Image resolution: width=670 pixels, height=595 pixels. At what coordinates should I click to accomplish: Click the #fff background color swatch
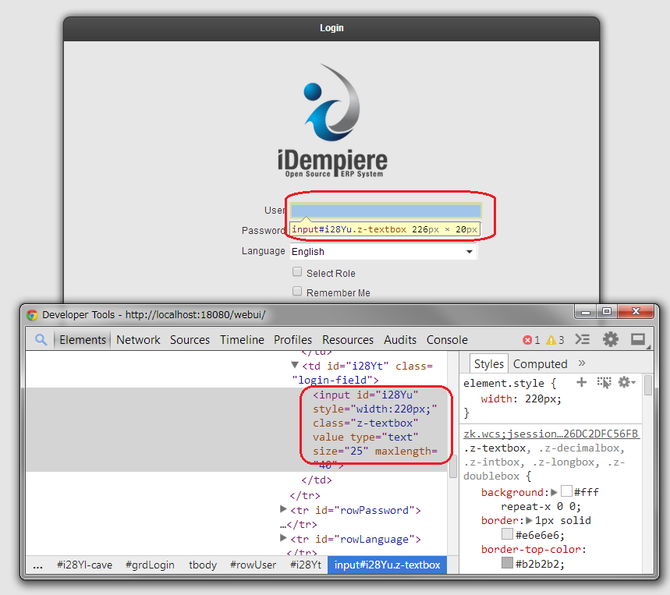pos(566,491)
